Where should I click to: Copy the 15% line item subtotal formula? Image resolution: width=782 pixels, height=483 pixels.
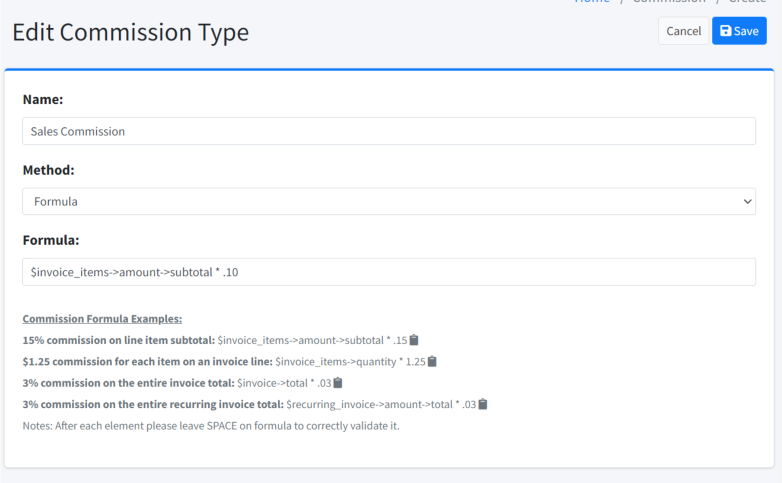(x=414, y=340)
